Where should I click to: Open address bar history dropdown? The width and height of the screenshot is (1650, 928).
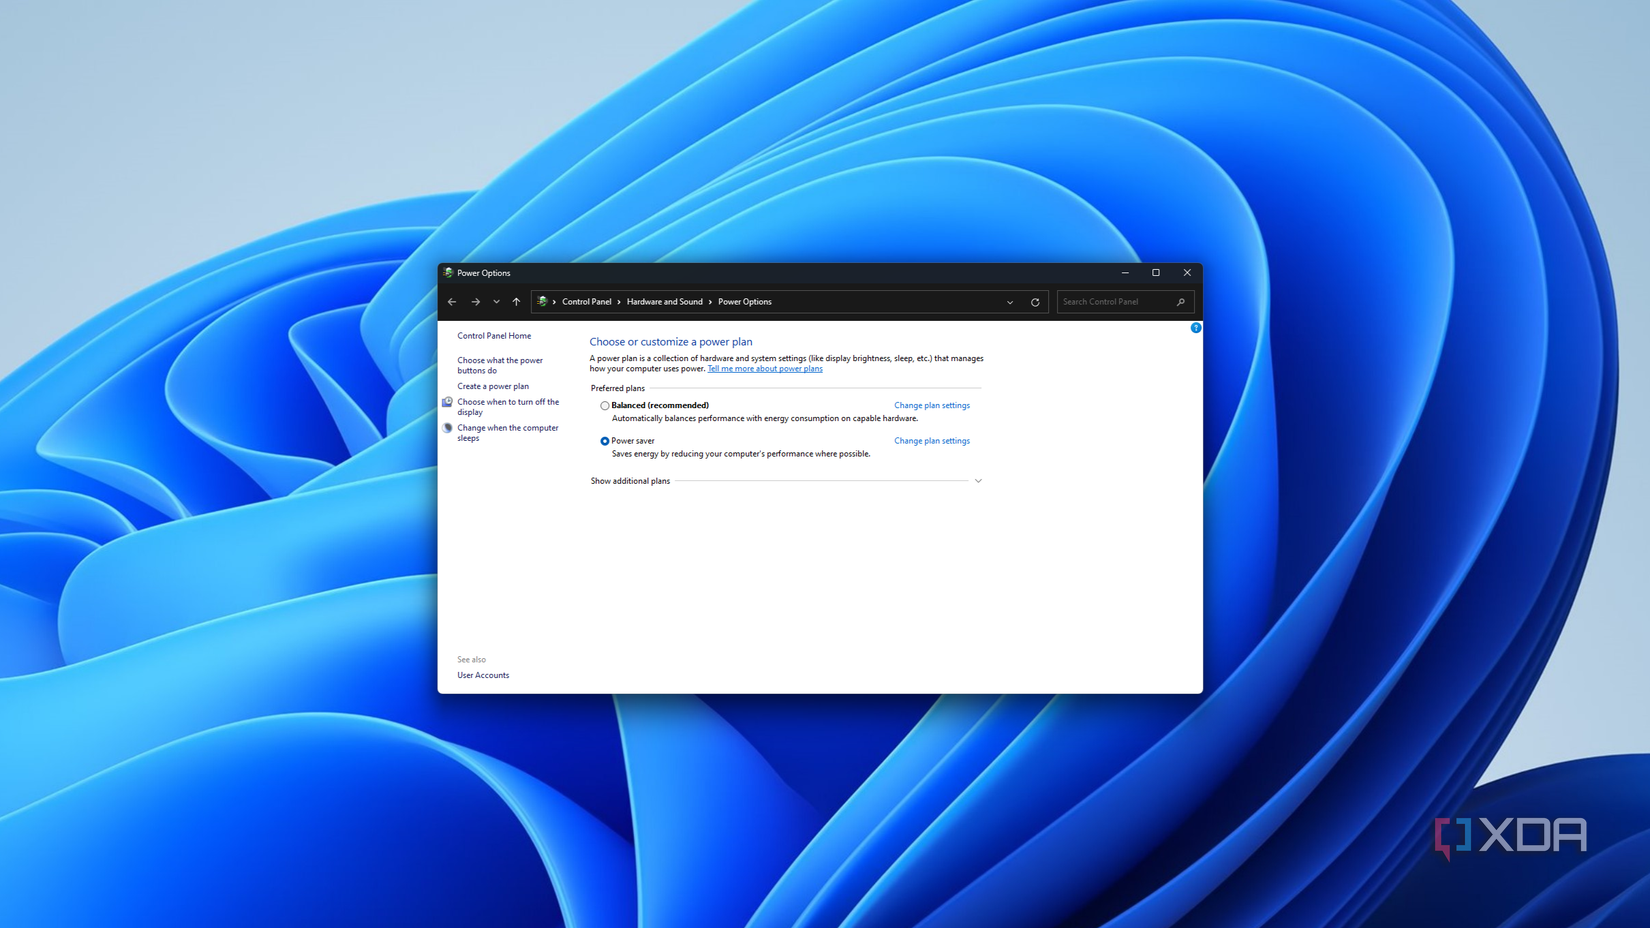click(x=1010, y=302)
